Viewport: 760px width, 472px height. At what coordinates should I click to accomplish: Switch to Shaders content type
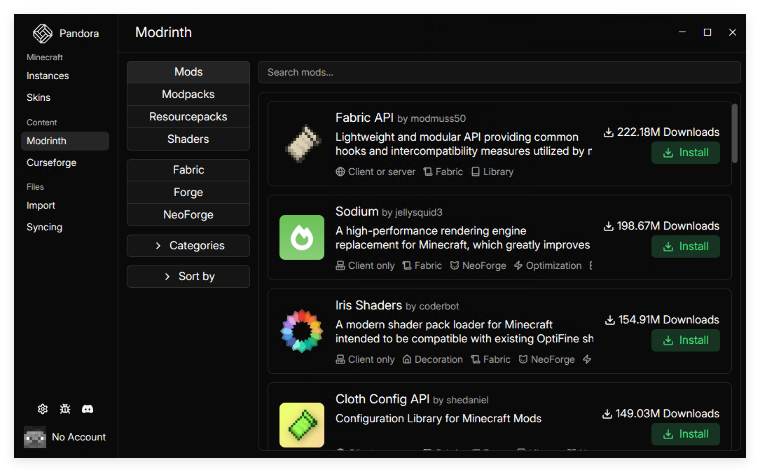pyautogui.click(x=189, y=139)
